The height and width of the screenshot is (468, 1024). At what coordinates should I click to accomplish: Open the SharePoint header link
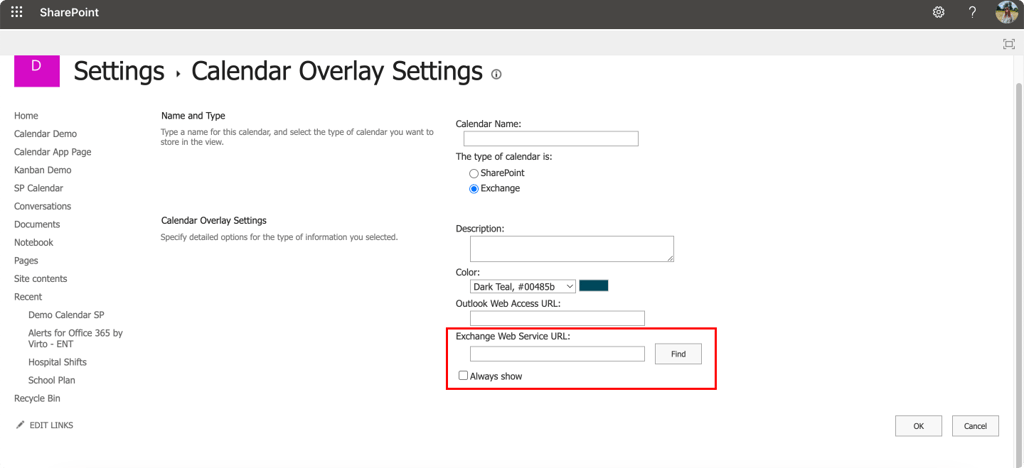[69, 12]
